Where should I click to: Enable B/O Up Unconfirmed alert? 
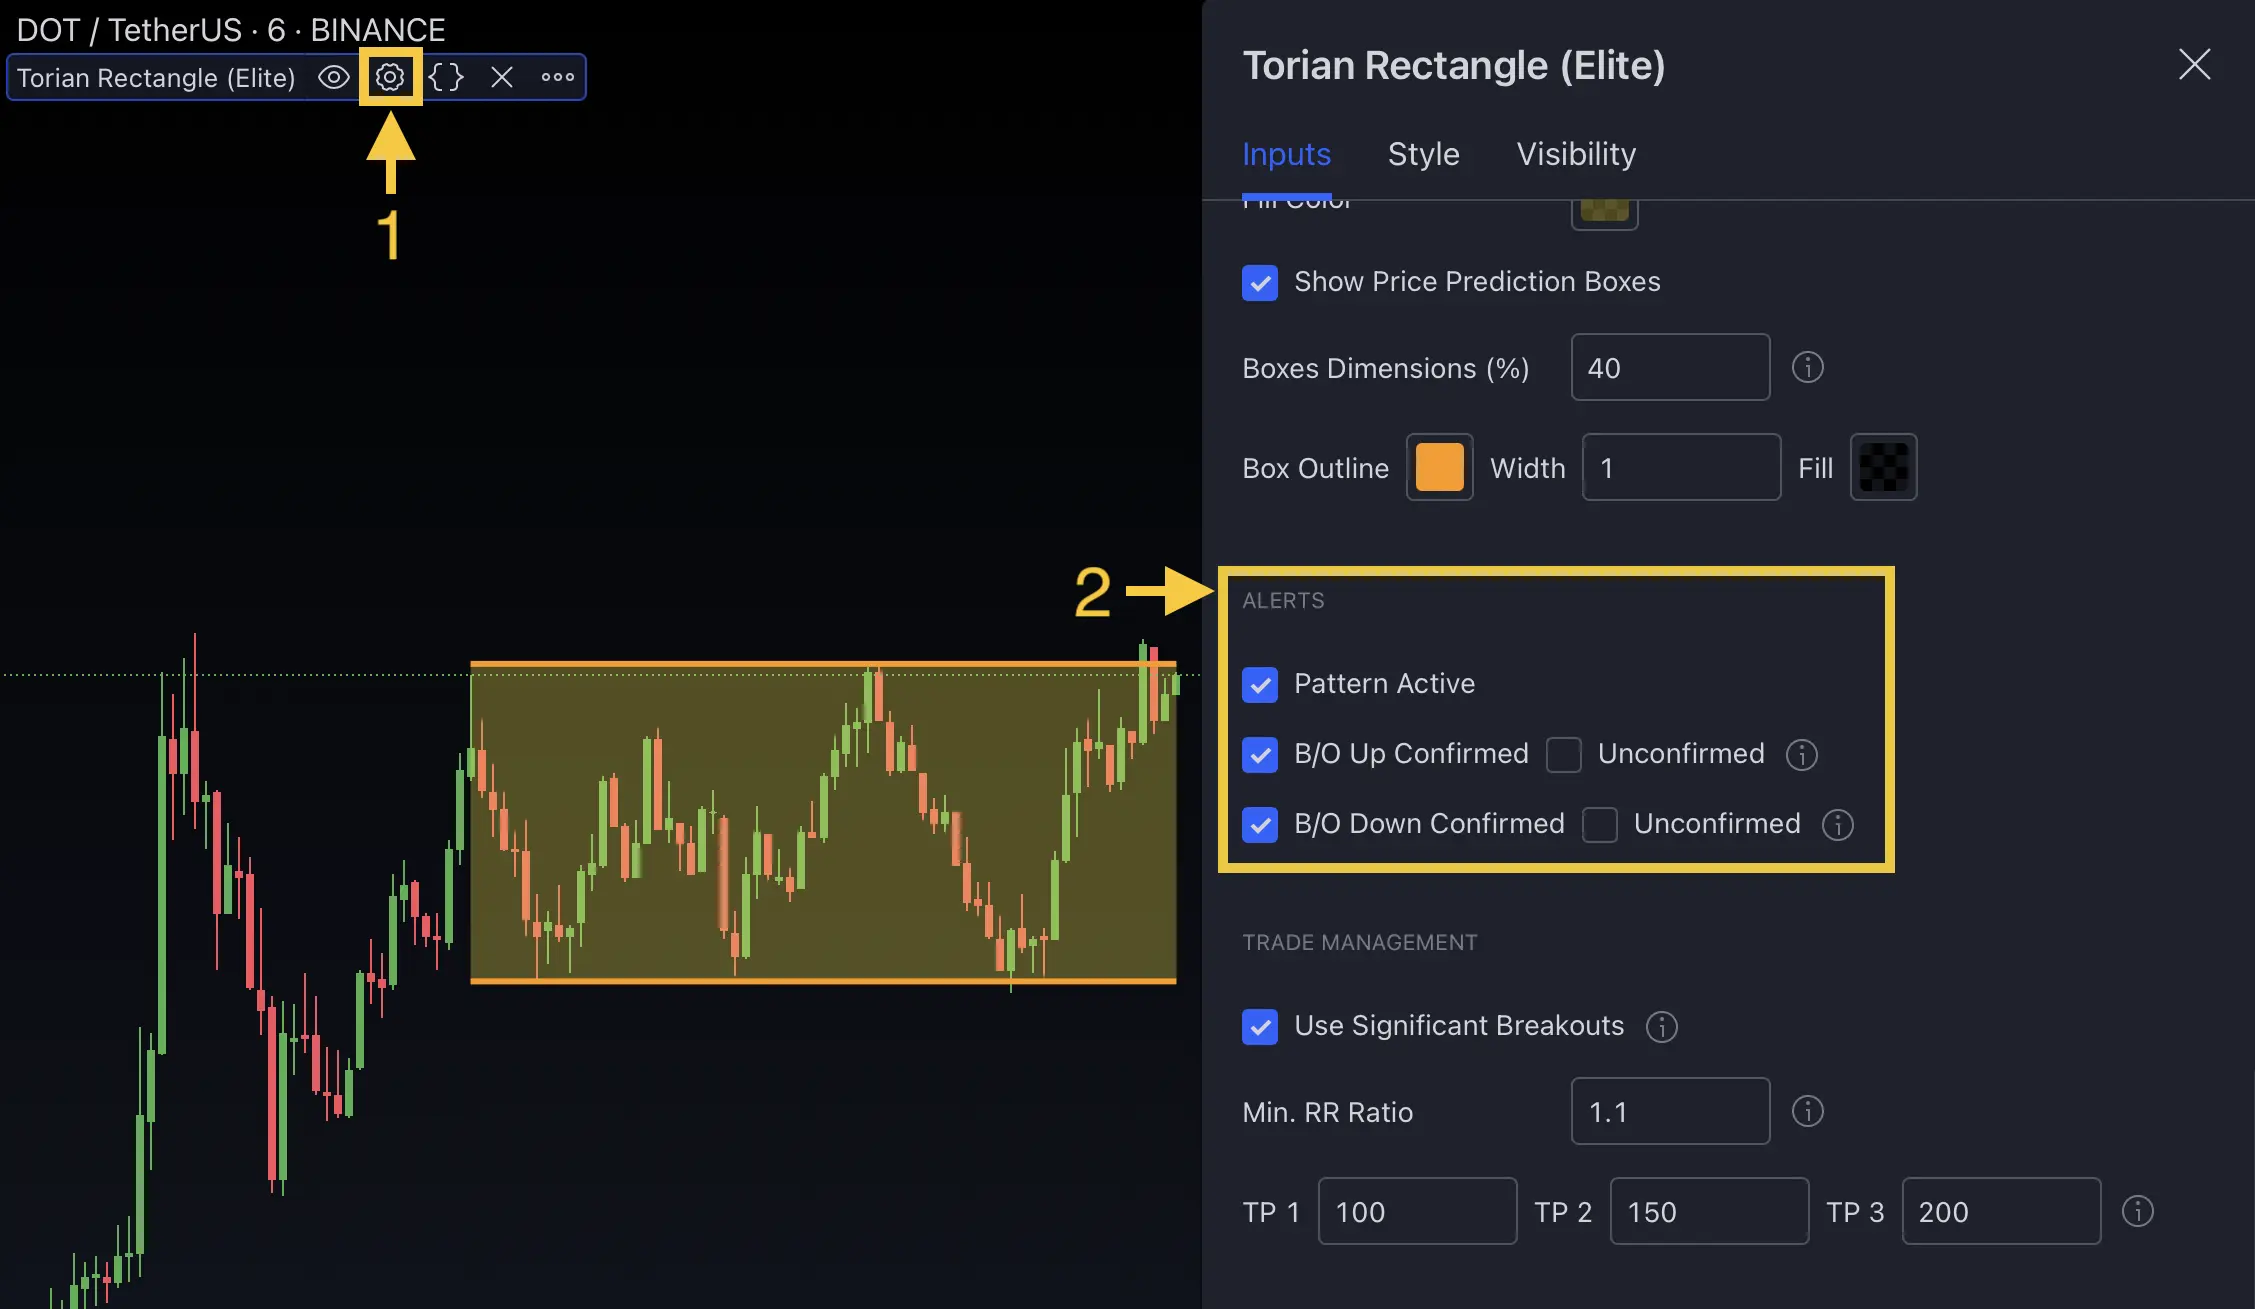coord(1564,755)
